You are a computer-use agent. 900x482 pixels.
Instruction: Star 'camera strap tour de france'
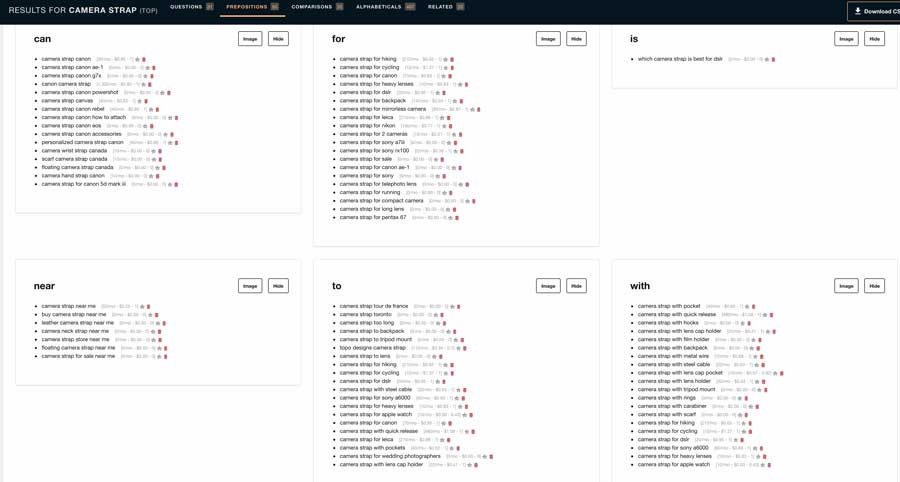click(x=452, y=306)
